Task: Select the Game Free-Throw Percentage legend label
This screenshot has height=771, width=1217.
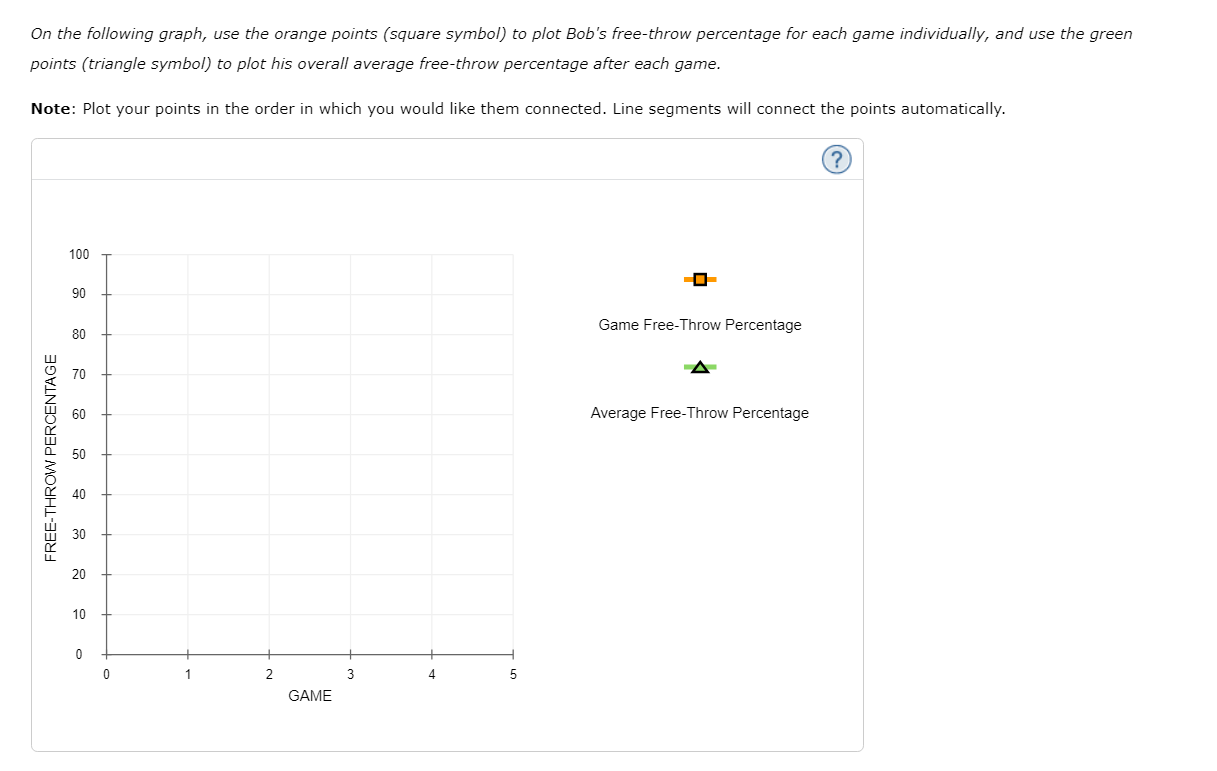Action: point(699,325)
